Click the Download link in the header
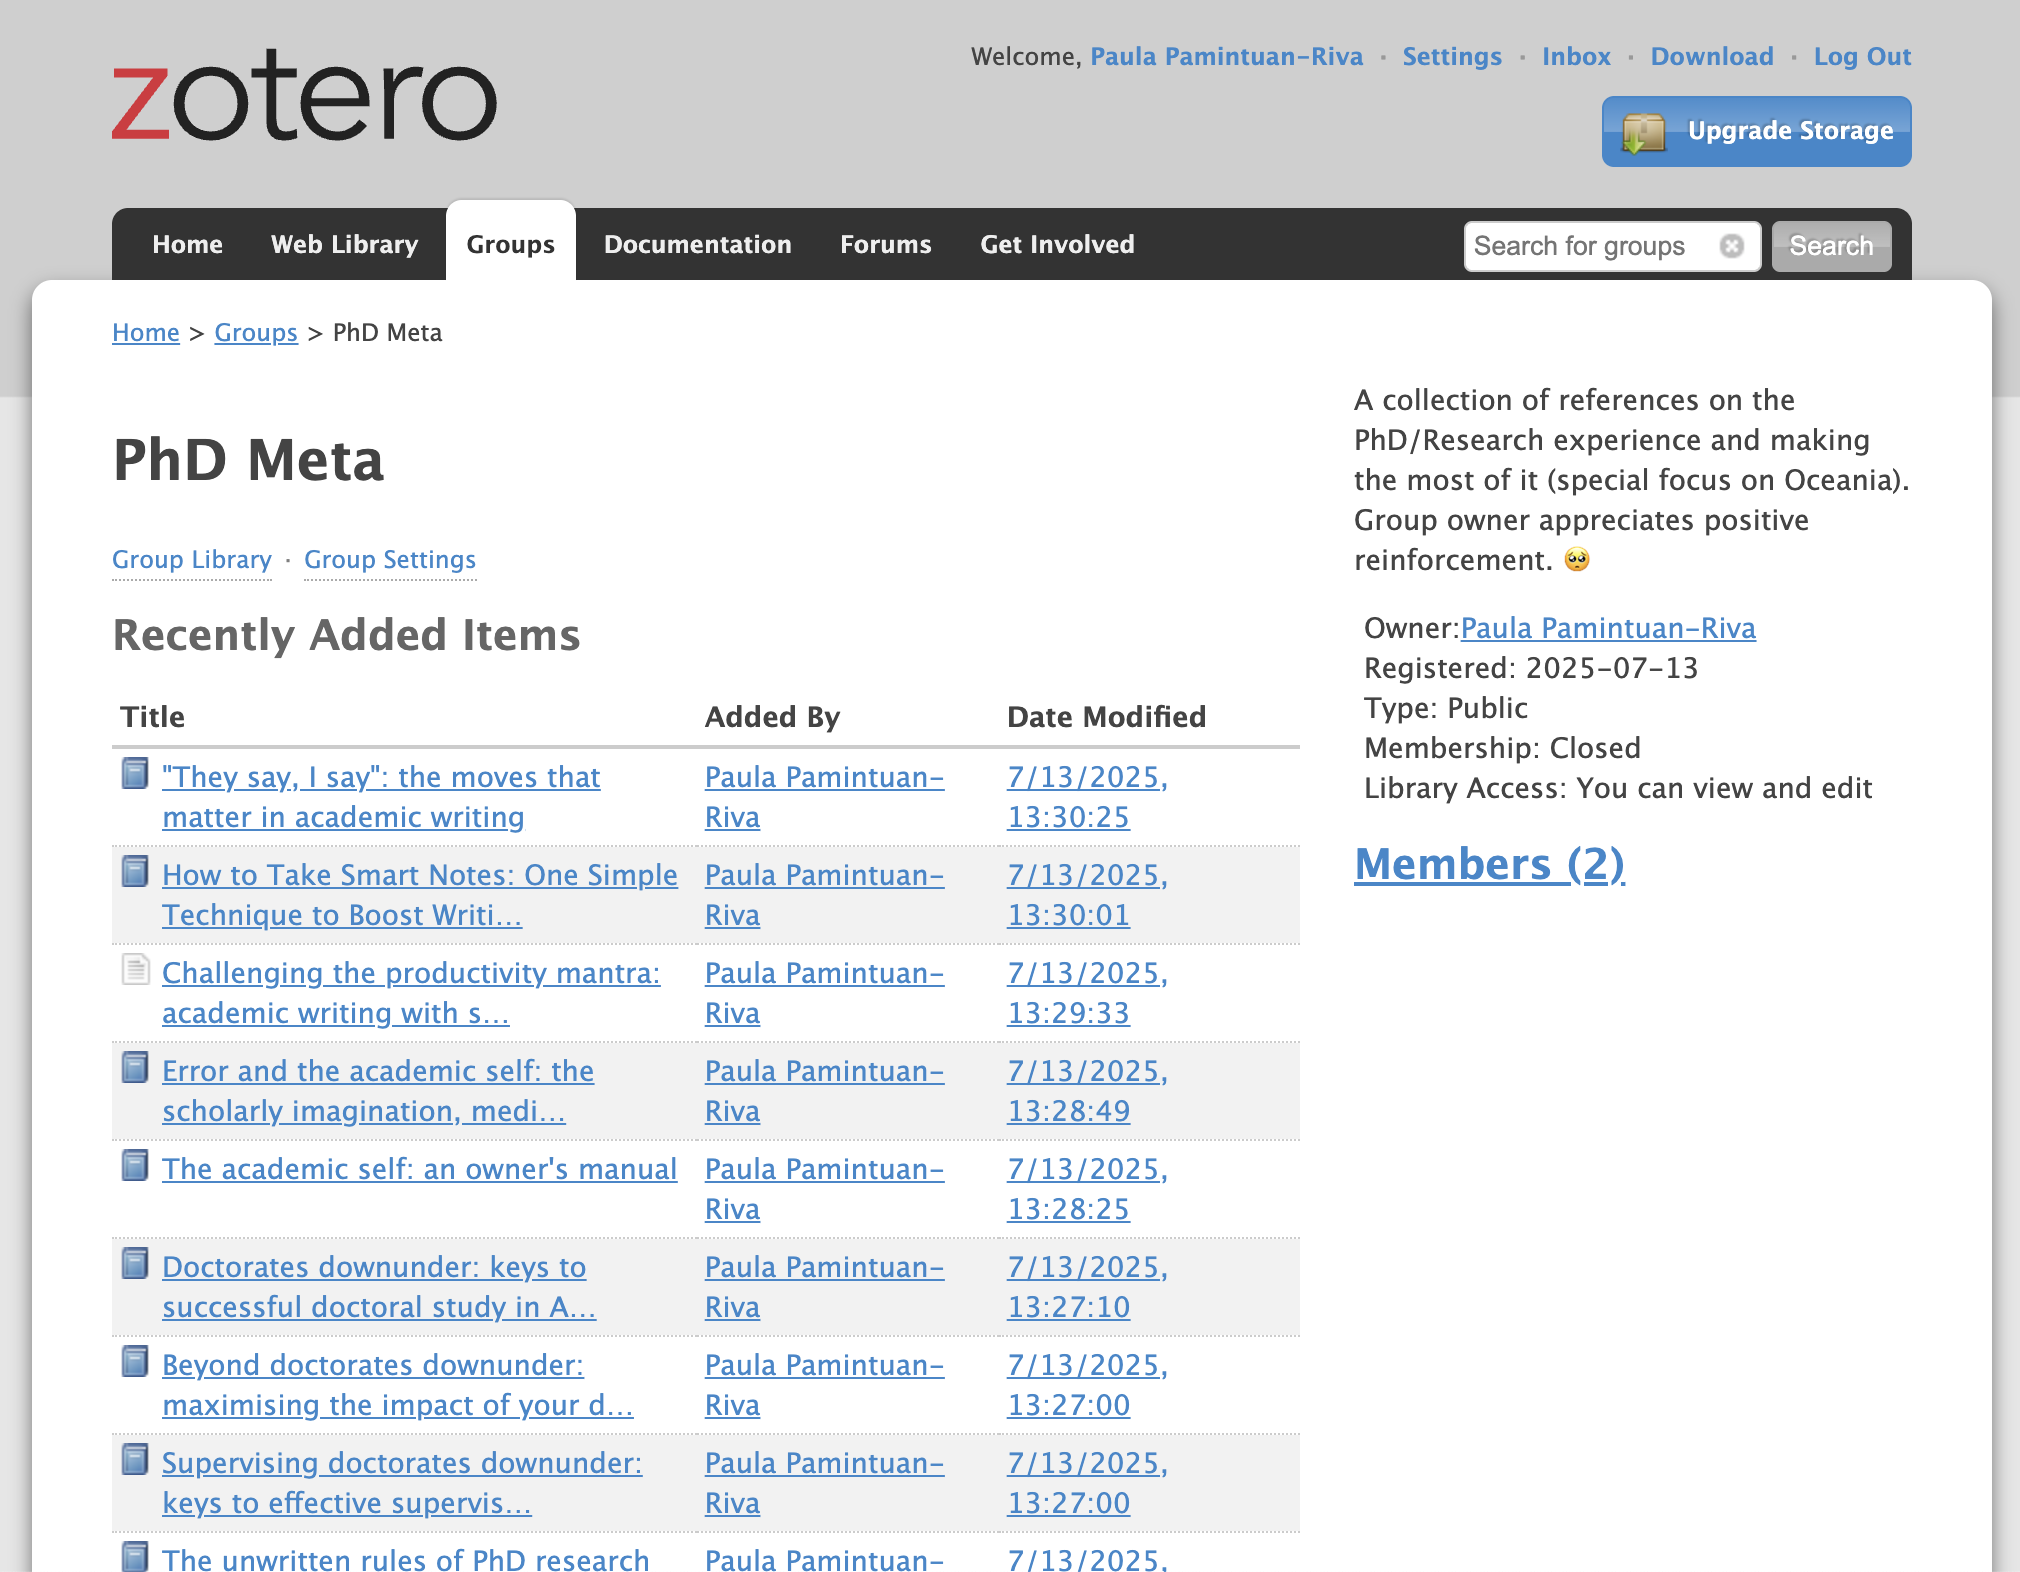 point(1712,56)
